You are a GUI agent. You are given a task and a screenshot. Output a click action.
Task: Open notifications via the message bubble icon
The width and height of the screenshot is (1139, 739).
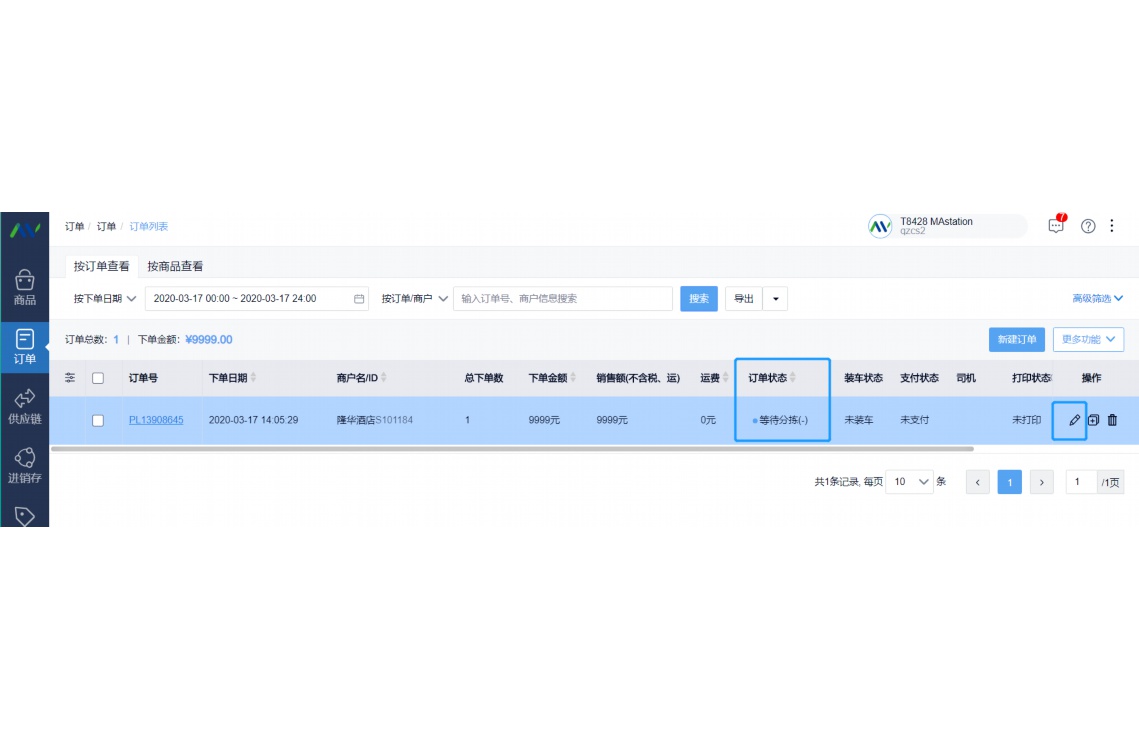[1054, 225]
